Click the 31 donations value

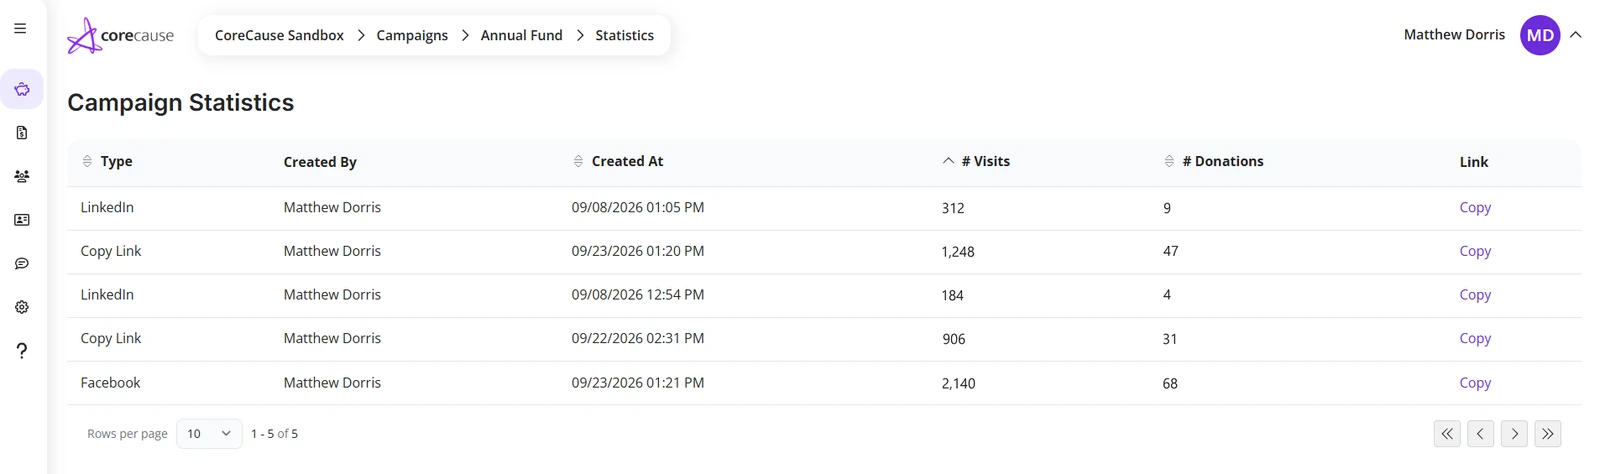(x=1170, y=339)
